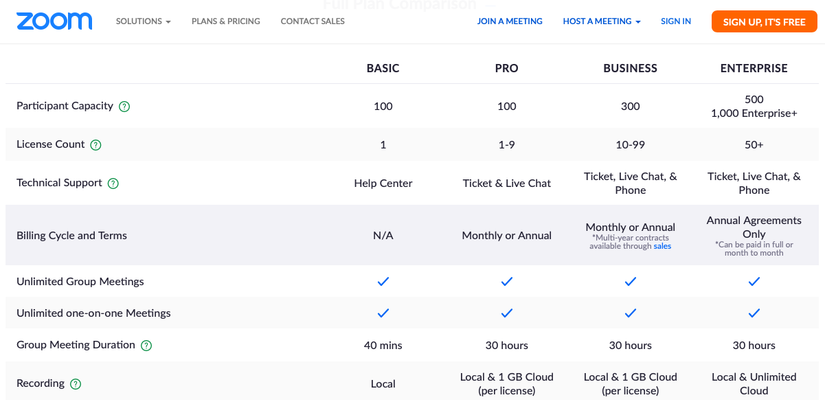Click help icon next to License Count

point(96,145)
